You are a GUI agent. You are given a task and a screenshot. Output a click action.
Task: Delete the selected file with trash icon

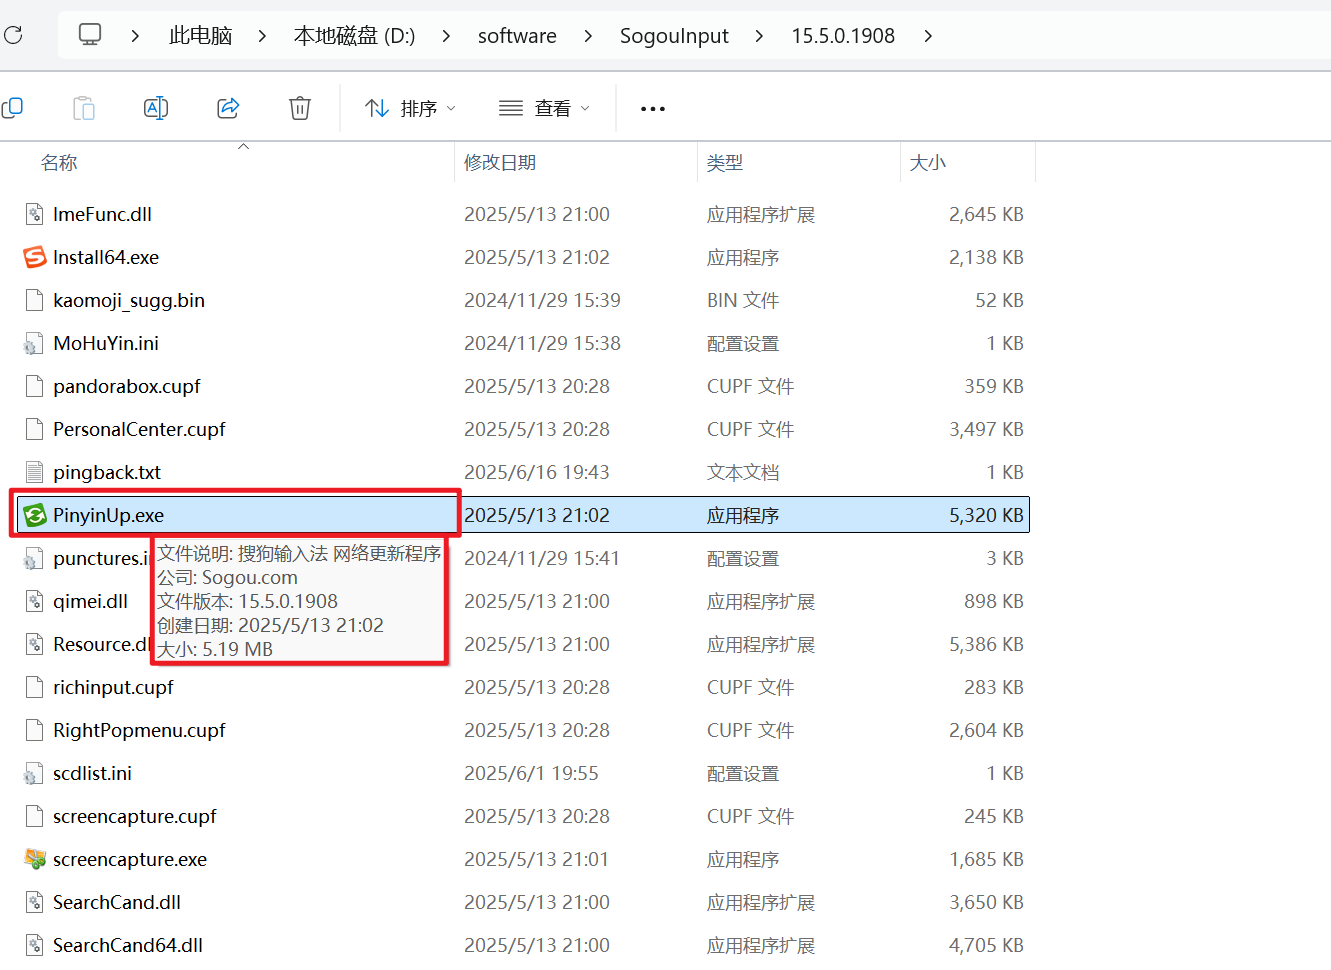[300, 108]
